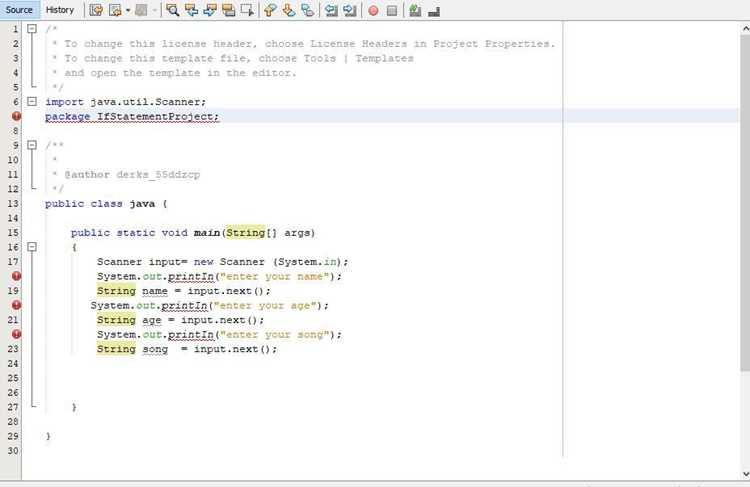Click "song" variable in String declaration
This screenshot has width=750, height=487.
click(155, 350)
